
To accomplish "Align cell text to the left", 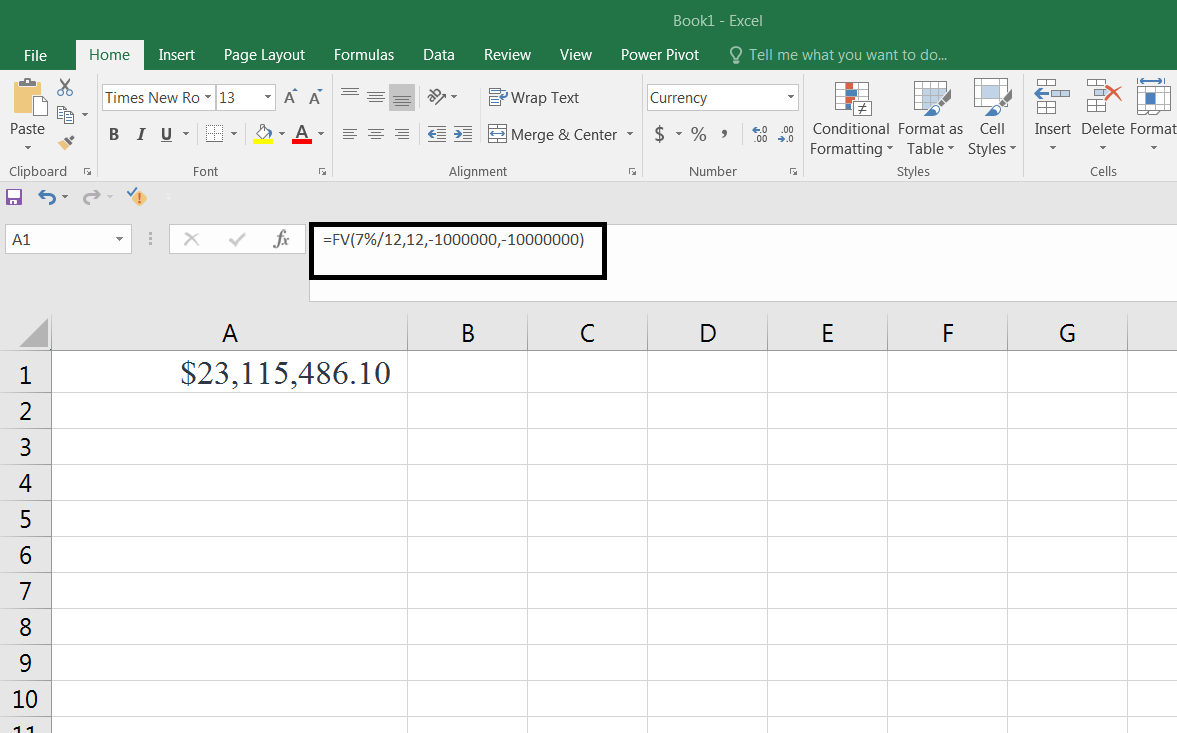I will coord(350,134).
